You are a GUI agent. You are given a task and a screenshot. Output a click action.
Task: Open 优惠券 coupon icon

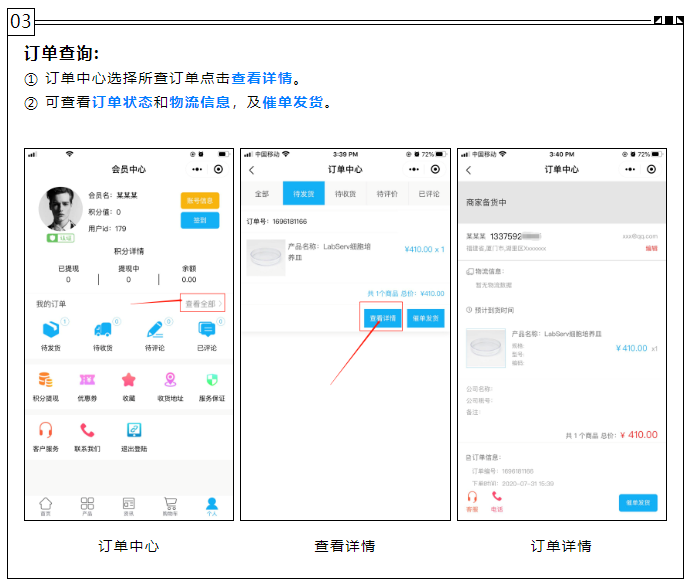click(87, 380)
